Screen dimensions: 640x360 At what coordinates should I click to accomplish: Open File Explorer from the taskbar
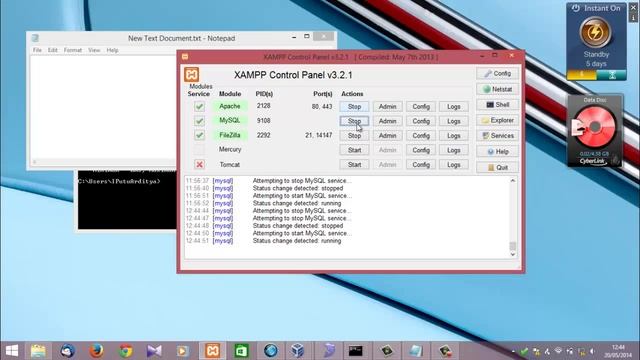[38, 351]
